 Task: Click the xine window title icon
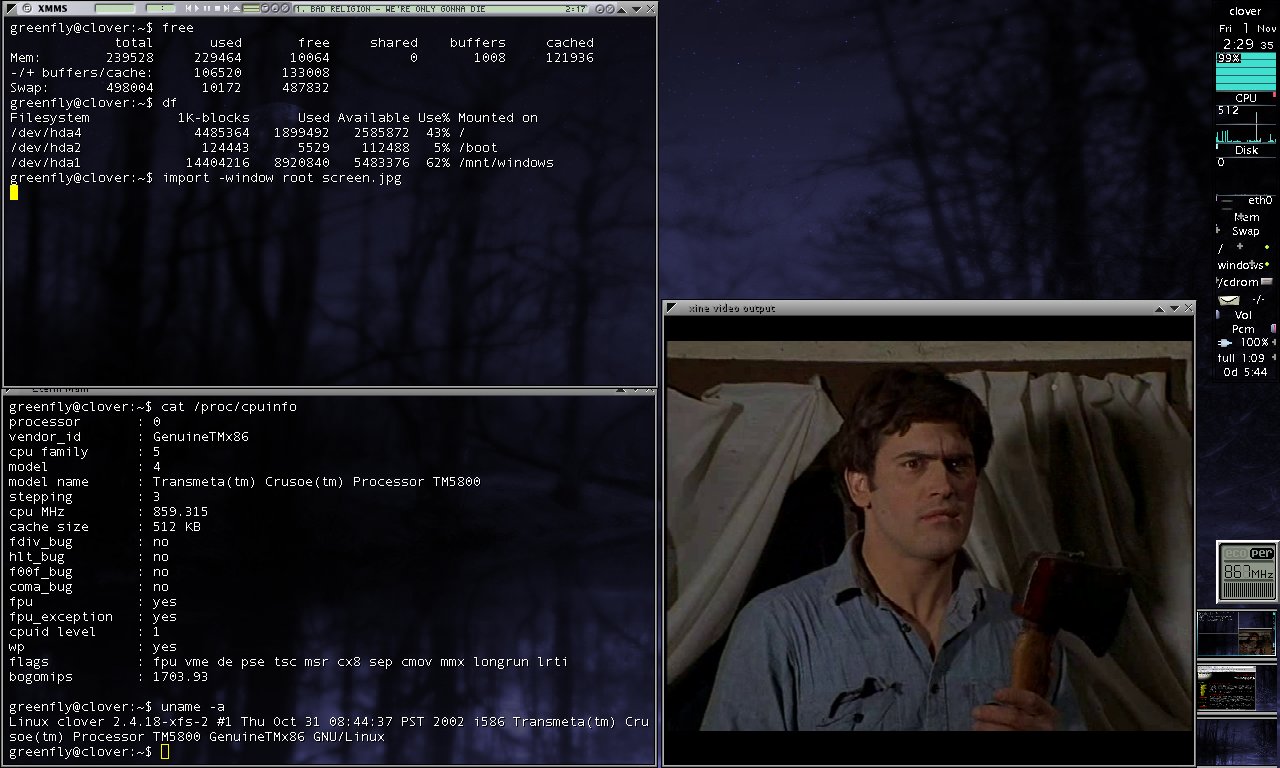(x=672, y=308)
